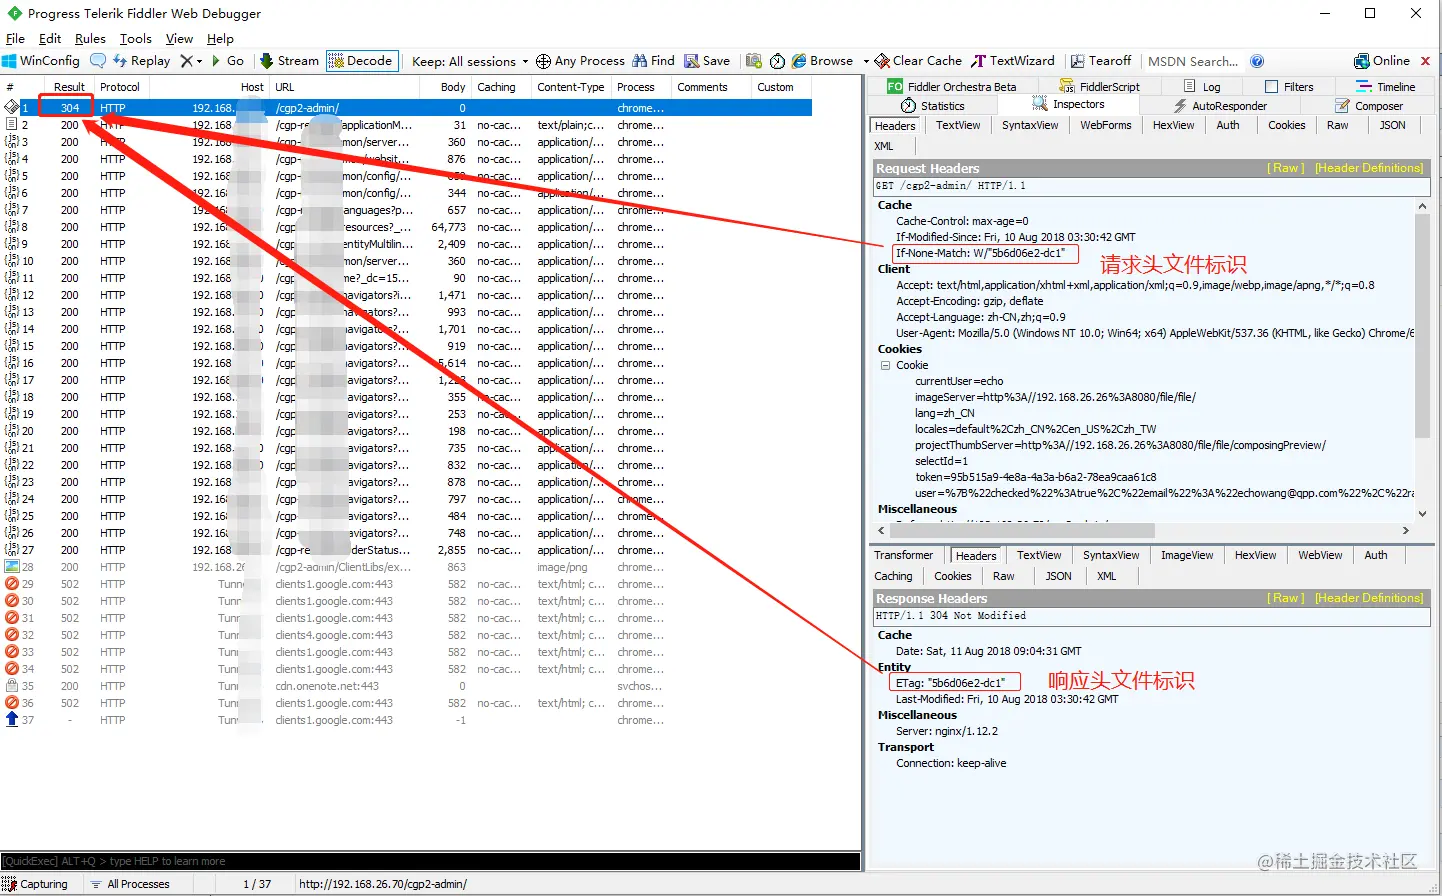This screenshot has height=896, width=1442.
Task: Toggle the Decode button
Action: click(x=361, y=61)
